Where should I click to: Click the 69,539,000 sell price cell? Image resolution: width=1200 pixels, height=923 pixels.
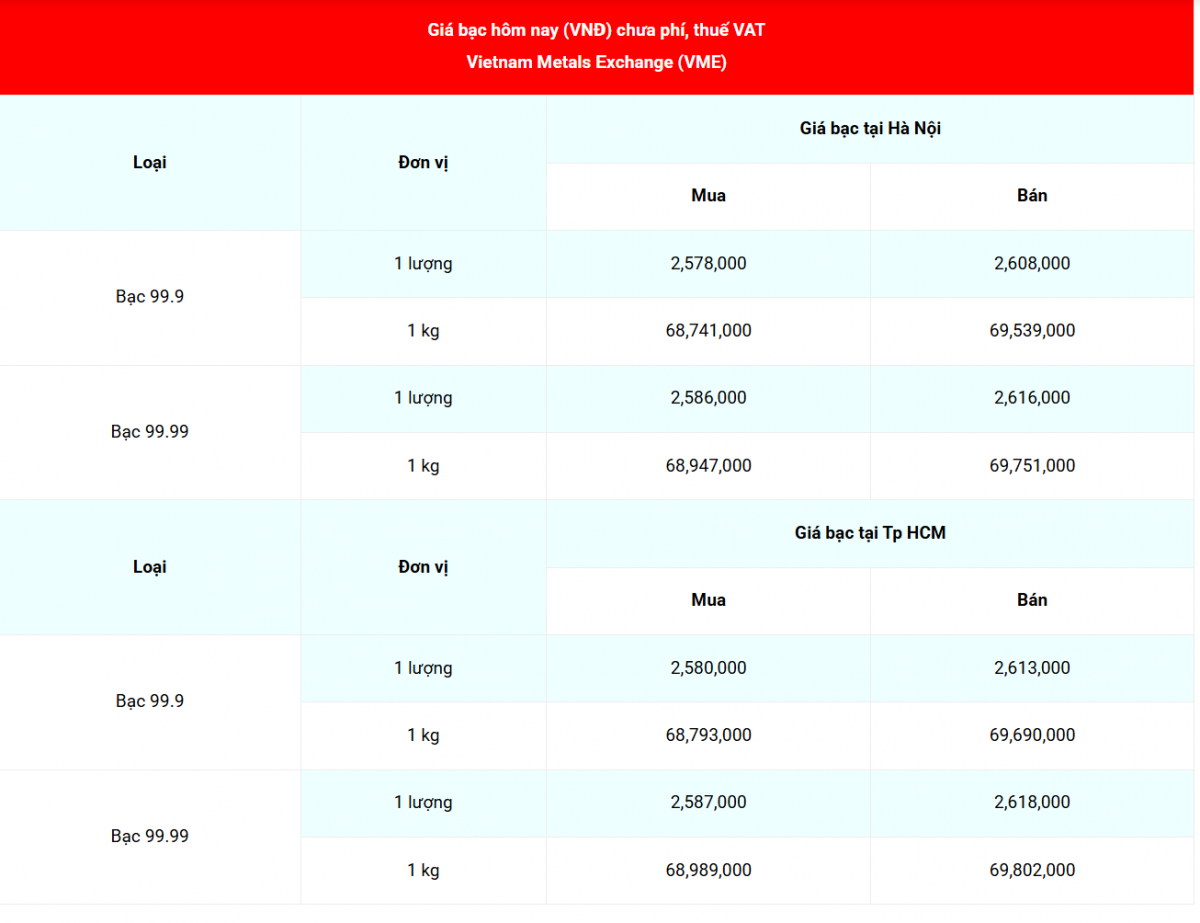(1032, 331)
